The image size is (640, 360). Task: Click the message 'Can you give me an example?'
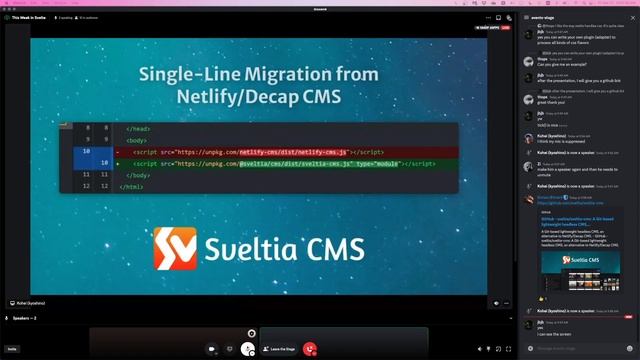[x=562, y=64]
